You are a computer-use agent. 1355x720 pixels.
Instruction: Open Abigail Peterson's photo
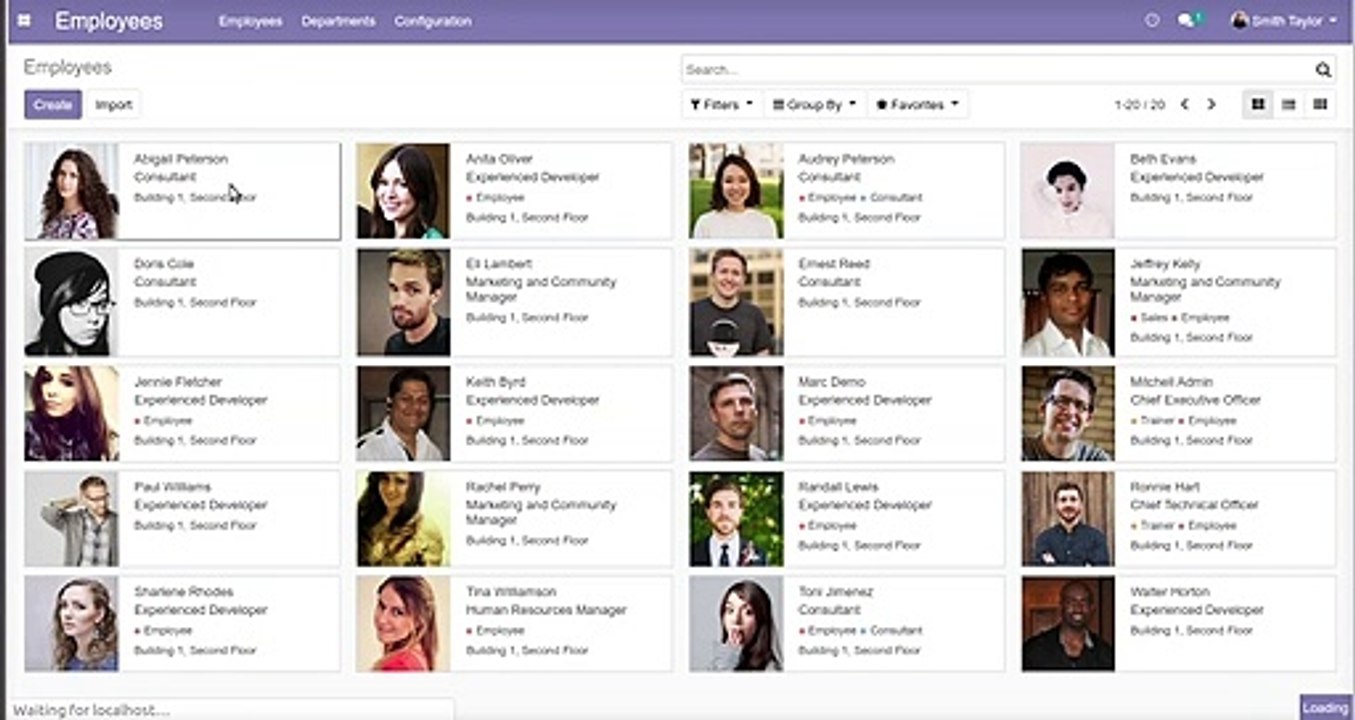[x=72, y=191]
